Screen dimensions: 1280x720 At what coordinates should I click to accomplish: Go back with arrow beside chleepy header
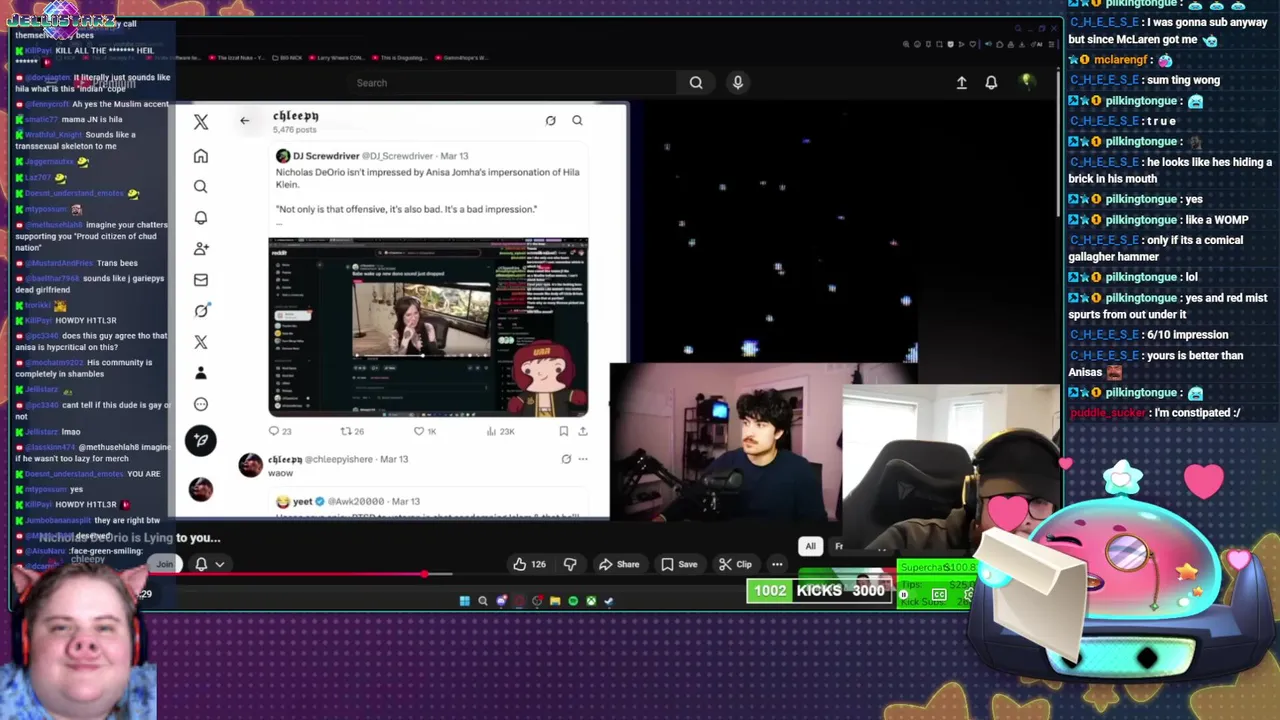coord(245,121)
